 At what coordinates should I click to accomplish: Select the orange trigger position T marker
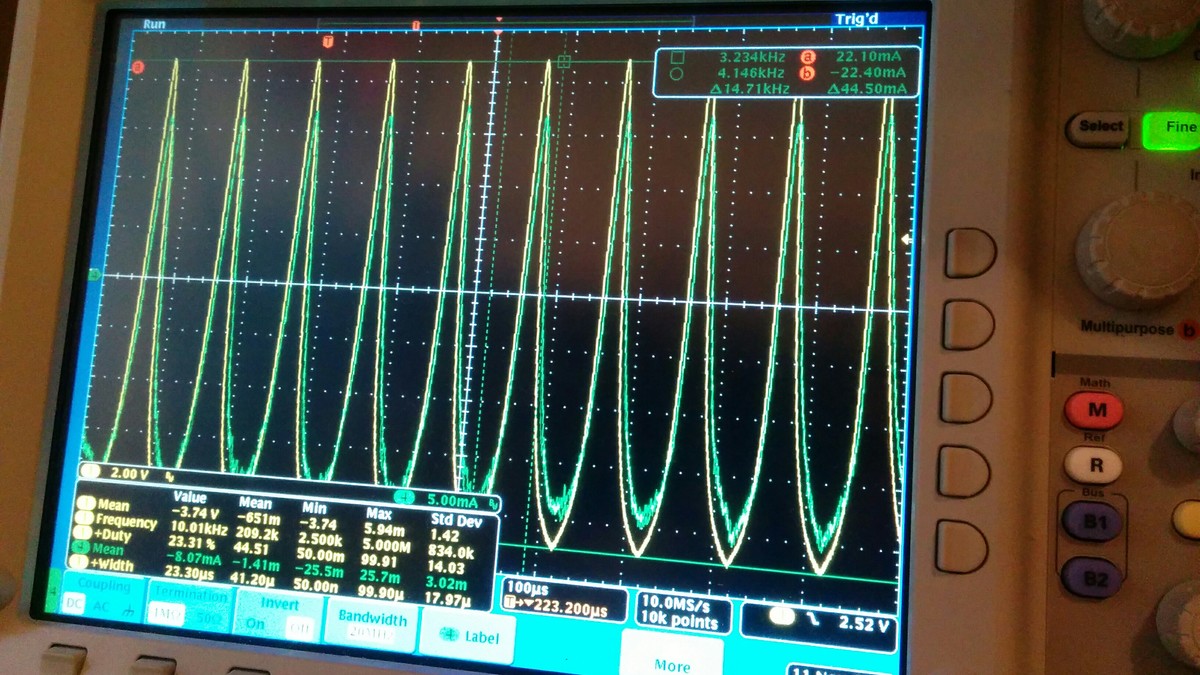(x=328, y=41)
